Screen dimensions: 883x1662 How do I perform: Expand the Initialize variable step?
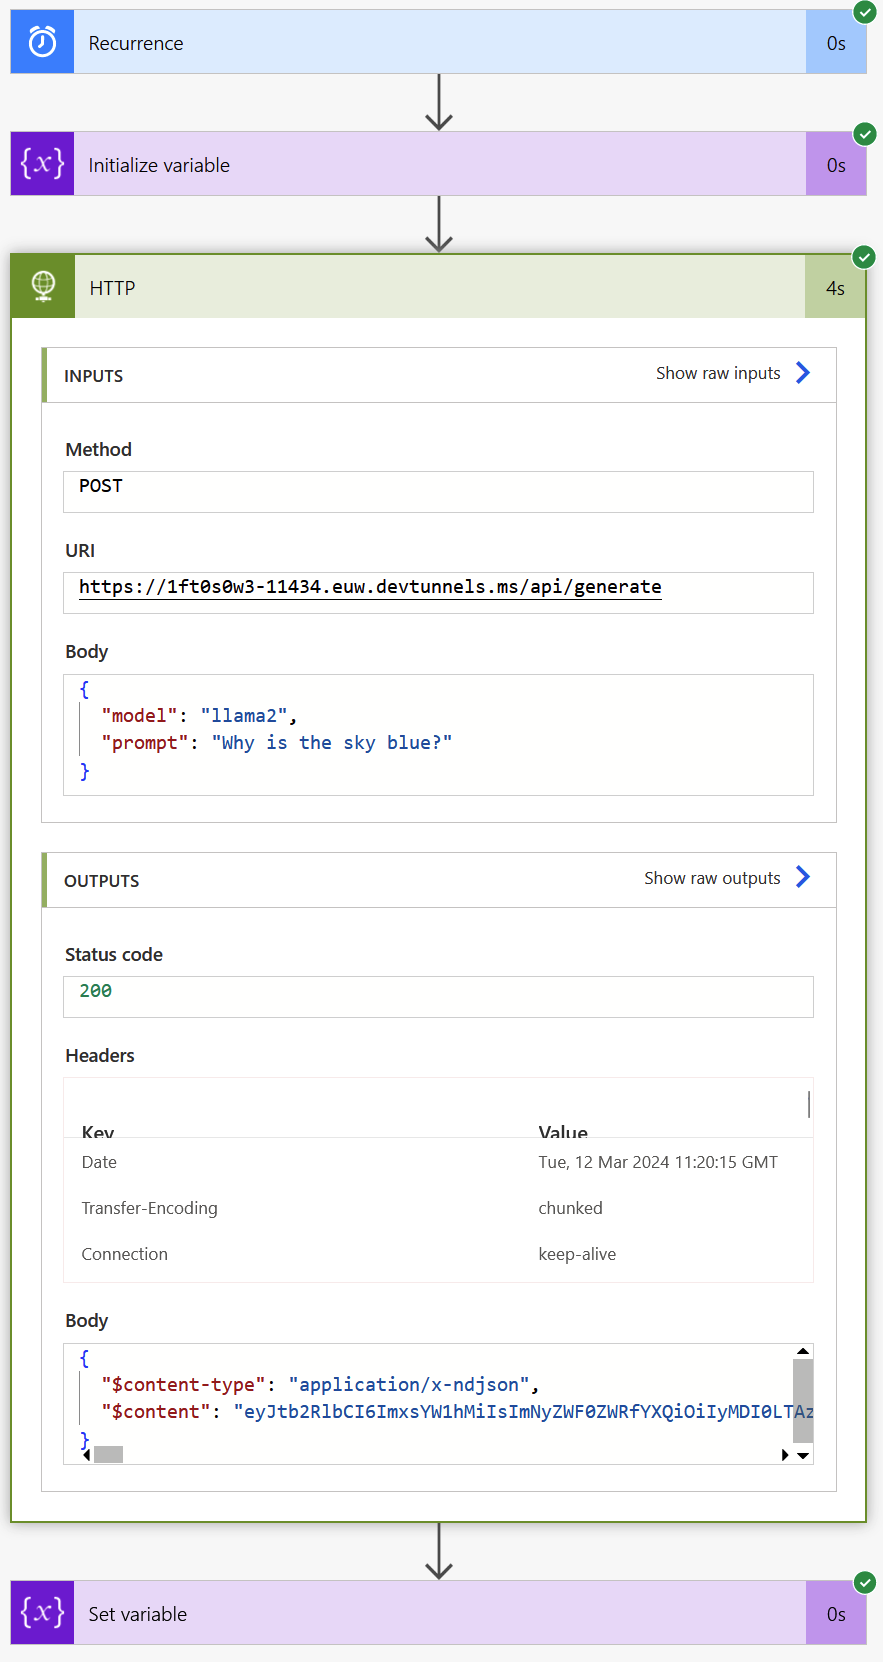pos(440,164)
